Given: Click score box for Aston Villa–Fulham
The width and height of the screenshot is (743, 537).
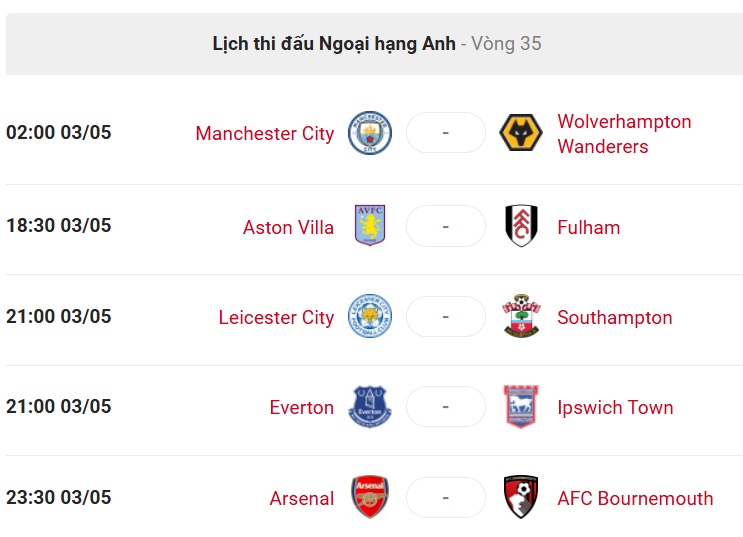Looking at the screenshot, I should coord(446,226).
